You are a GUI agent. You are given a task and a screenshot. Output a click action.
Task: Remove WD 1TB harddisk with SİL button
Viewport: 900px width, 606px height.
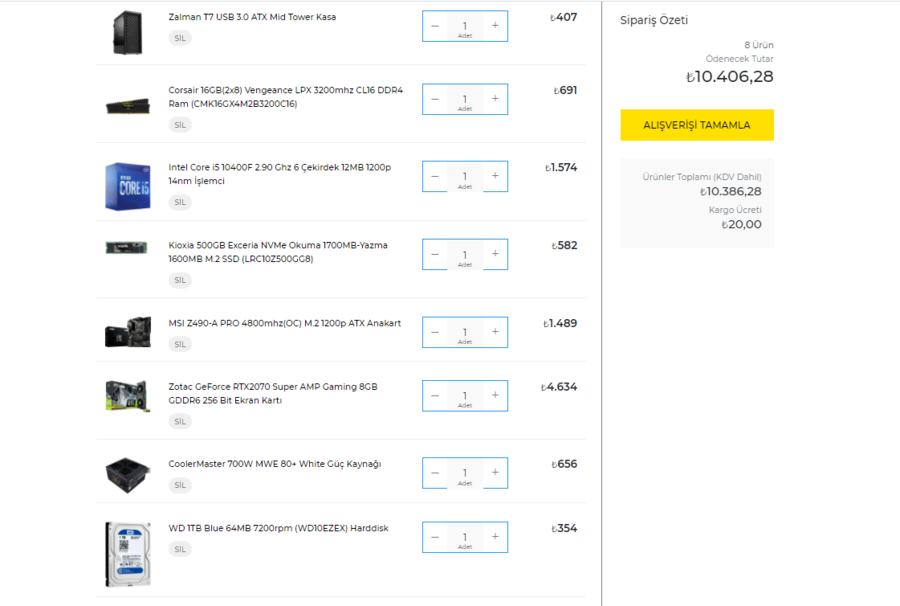[180, 549]
